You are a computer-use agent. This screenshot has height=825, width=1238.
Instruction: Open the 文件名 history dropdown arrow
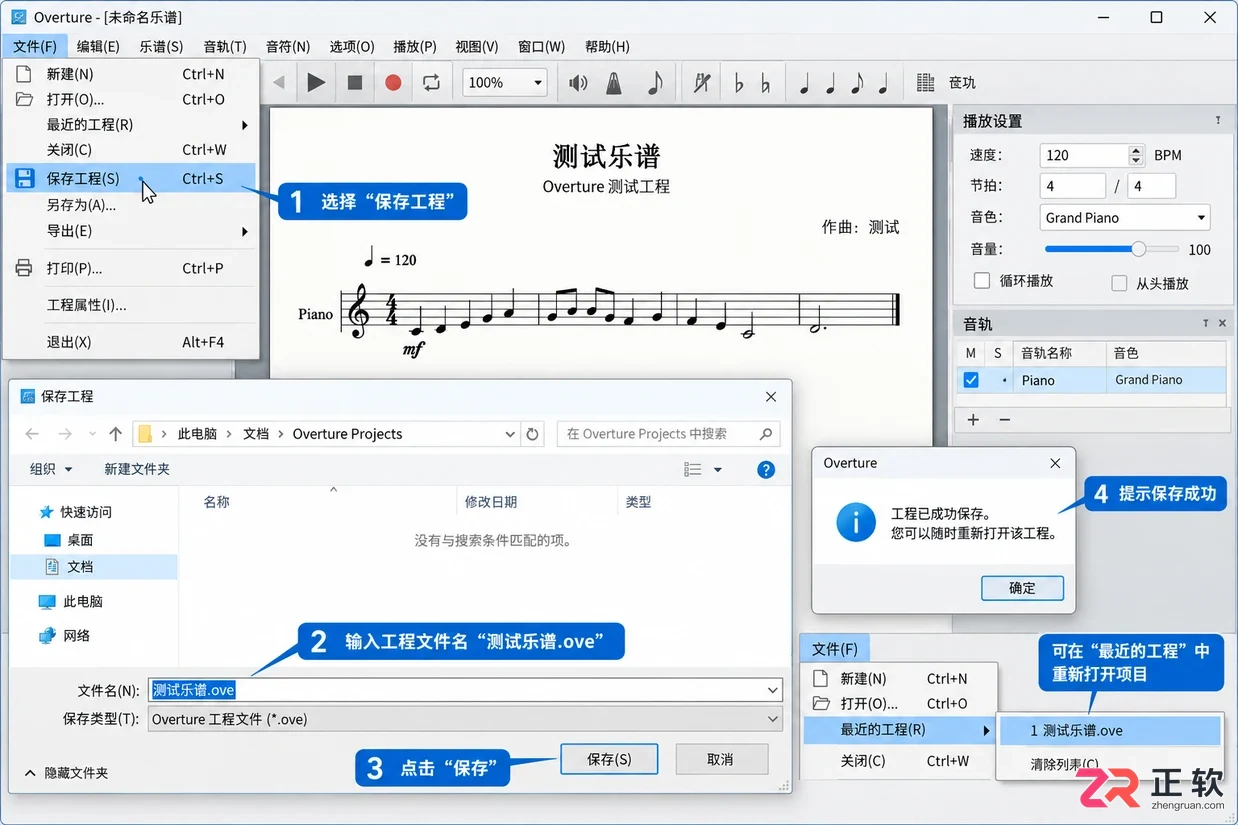click(772, 690)
